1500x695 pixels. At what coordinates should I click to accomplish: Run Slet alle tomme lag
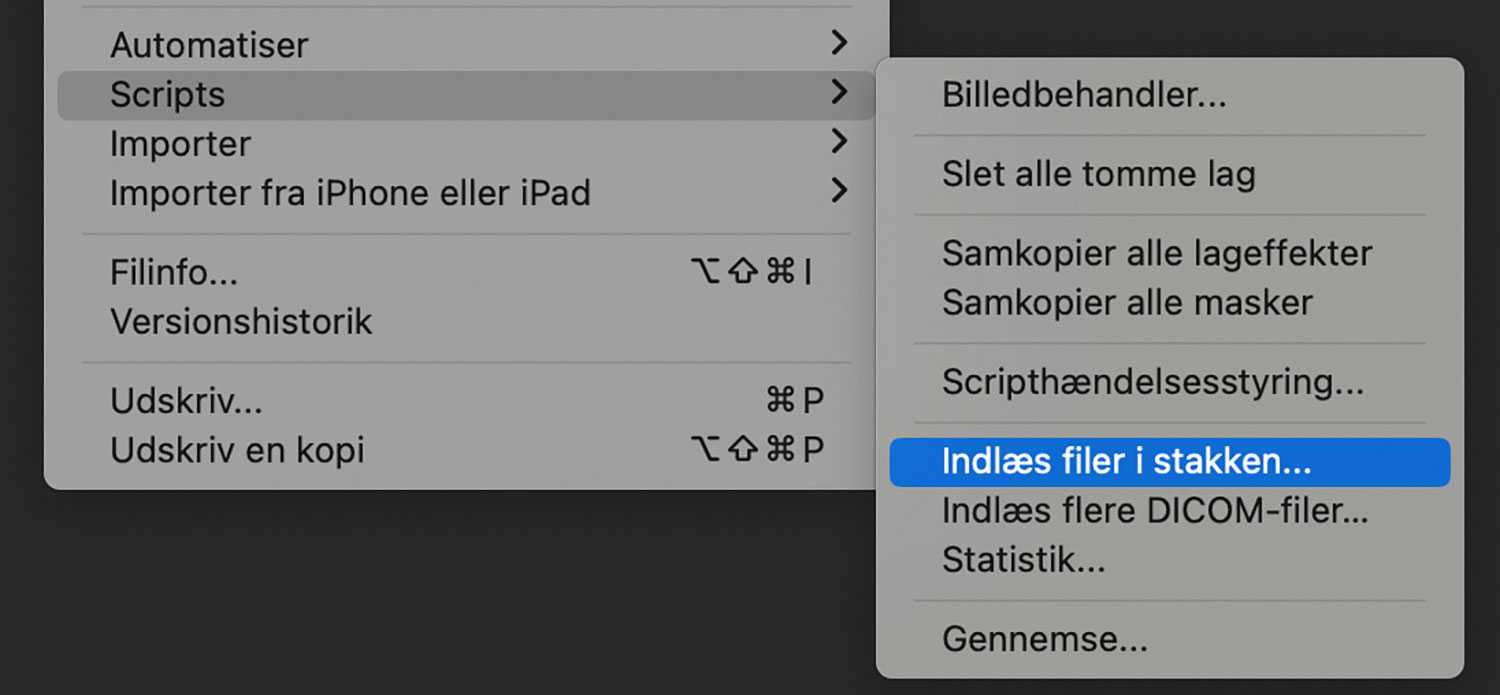coord(1098,174)
